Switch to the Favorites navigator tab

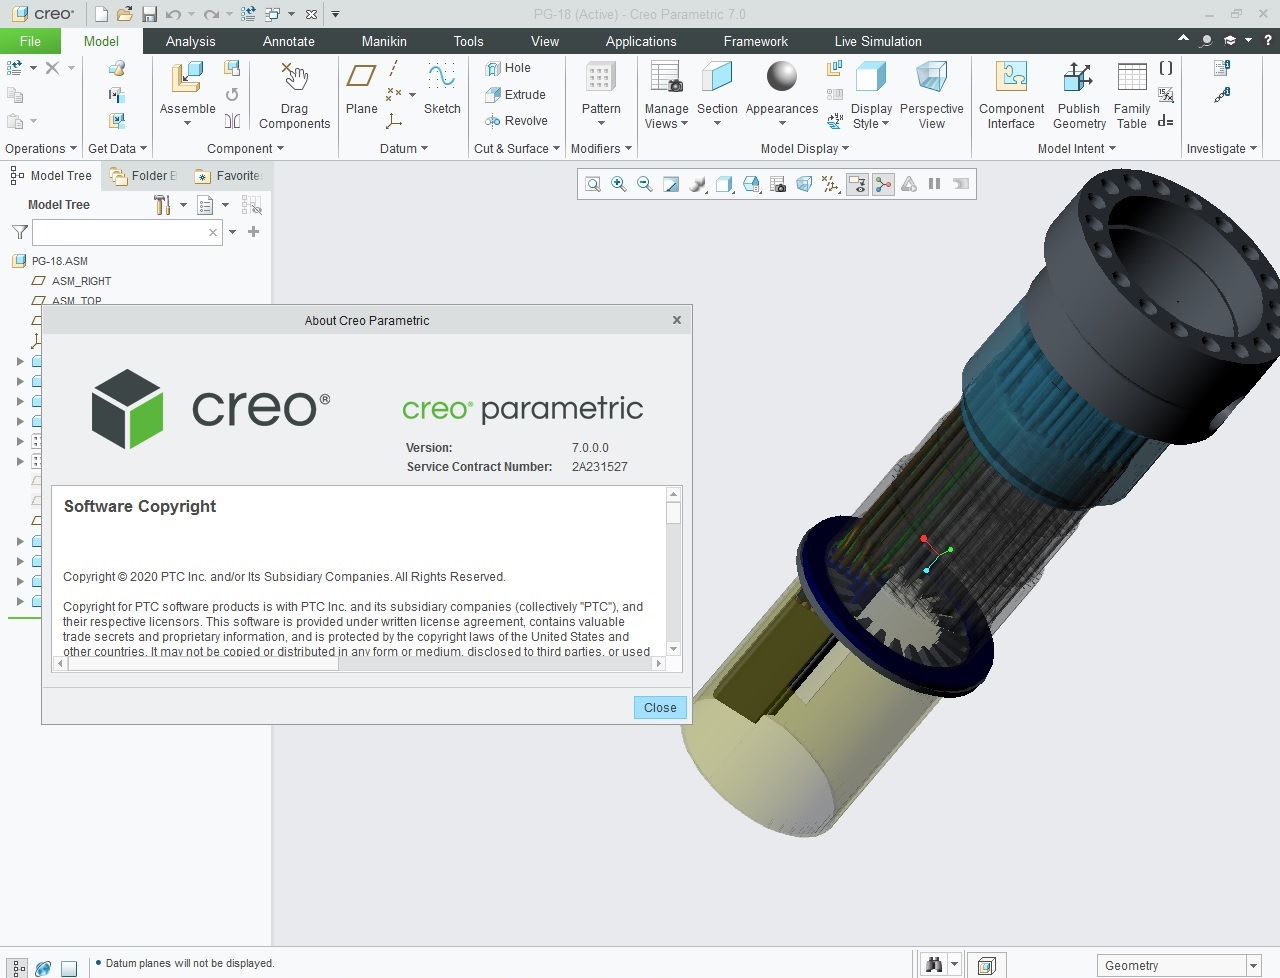[x=229, y=176]
